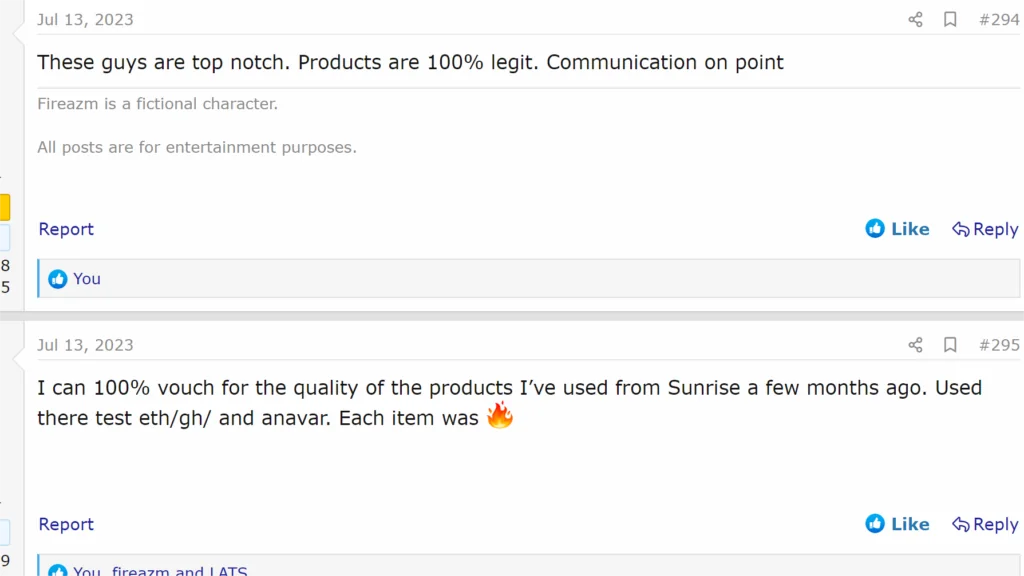The width and height of the screenshot is (1024, 576).
Task: Open post number #295 permalink
Action: click(x=998, y=345)
